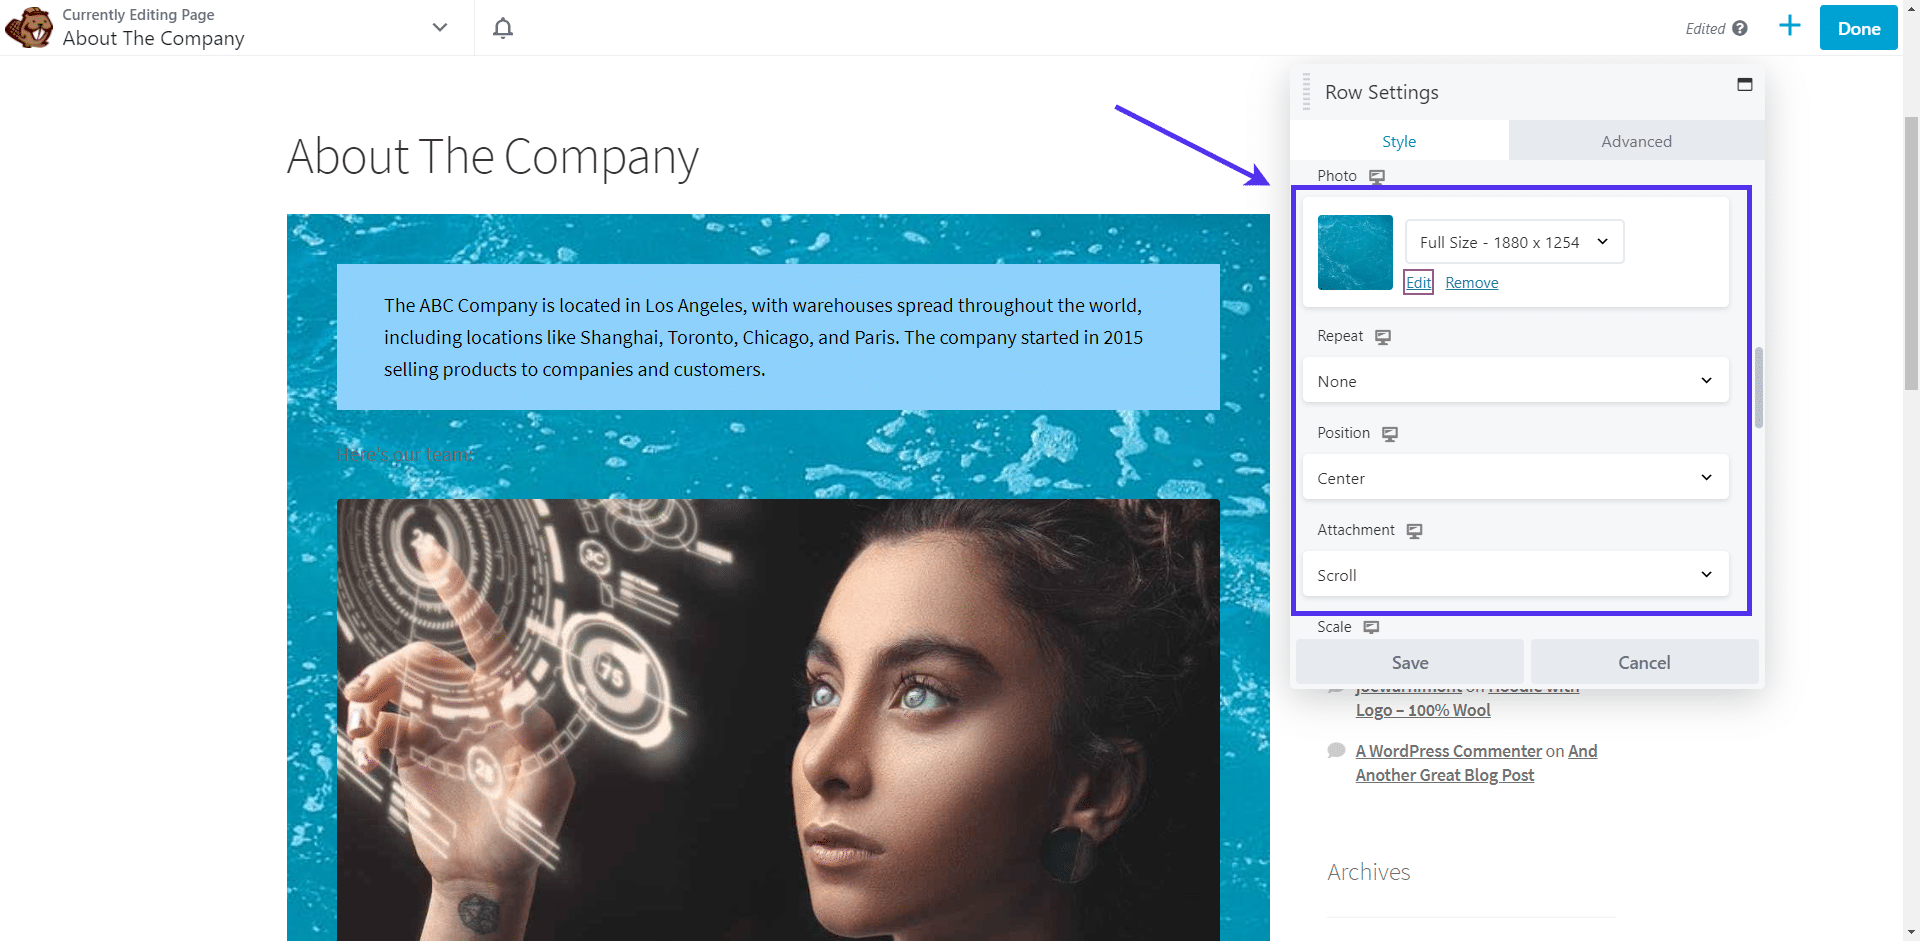
Task: Expand the currently editing page dropdown
Action: (x=439, y=27)
